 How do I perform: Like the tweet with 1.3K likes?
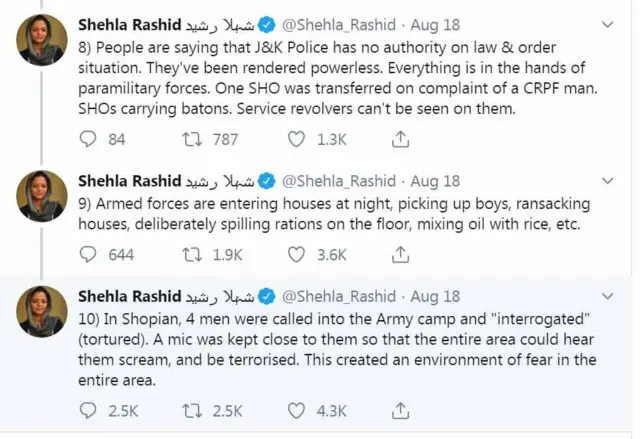(x=296, y=140)
